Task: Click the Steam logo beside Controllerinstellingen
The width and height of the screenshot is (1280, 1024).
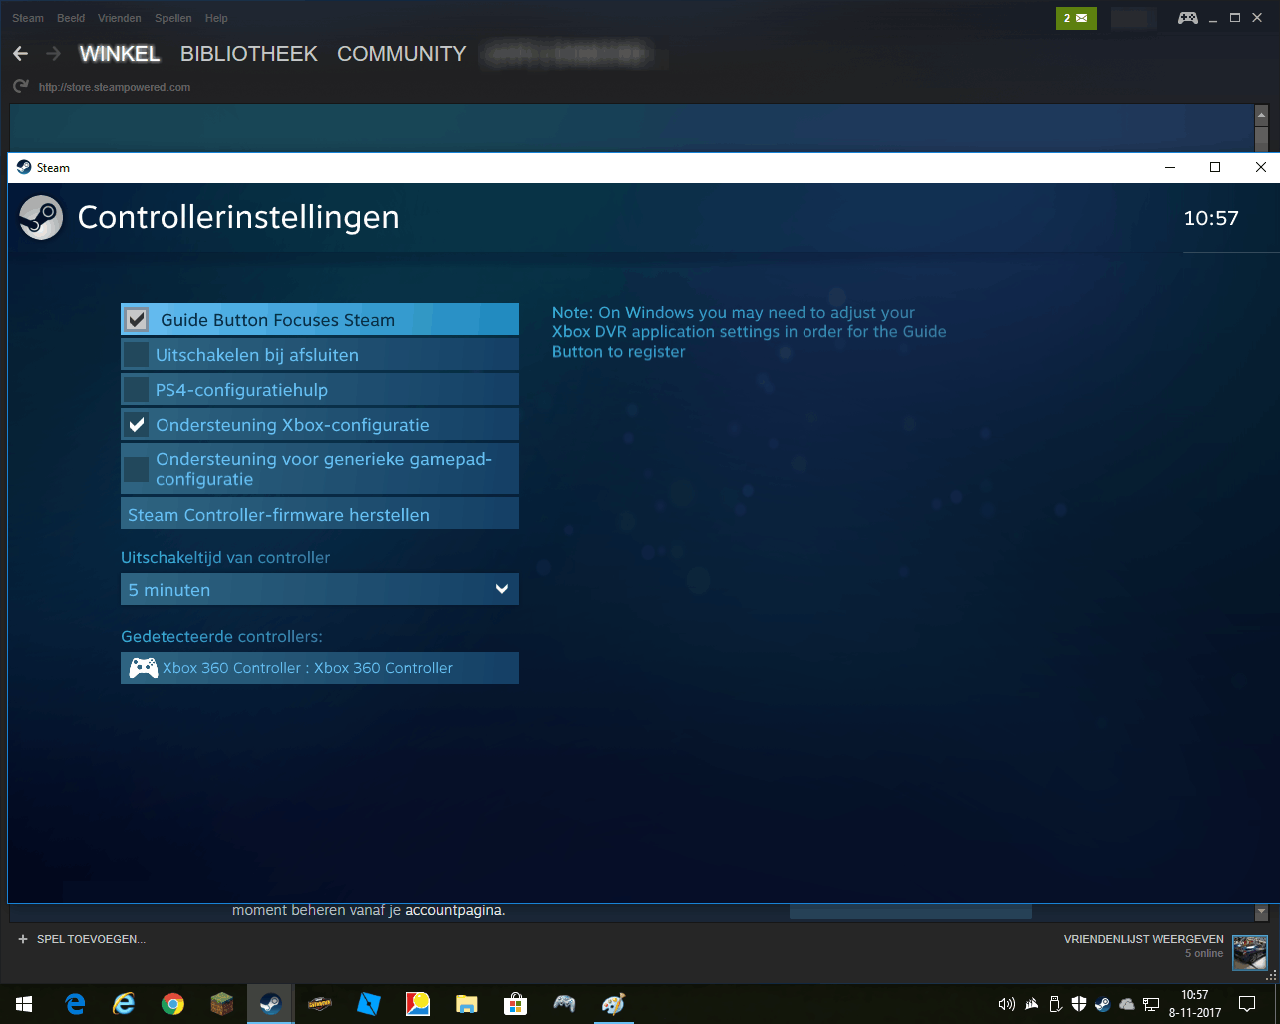Action: (41, 217)
